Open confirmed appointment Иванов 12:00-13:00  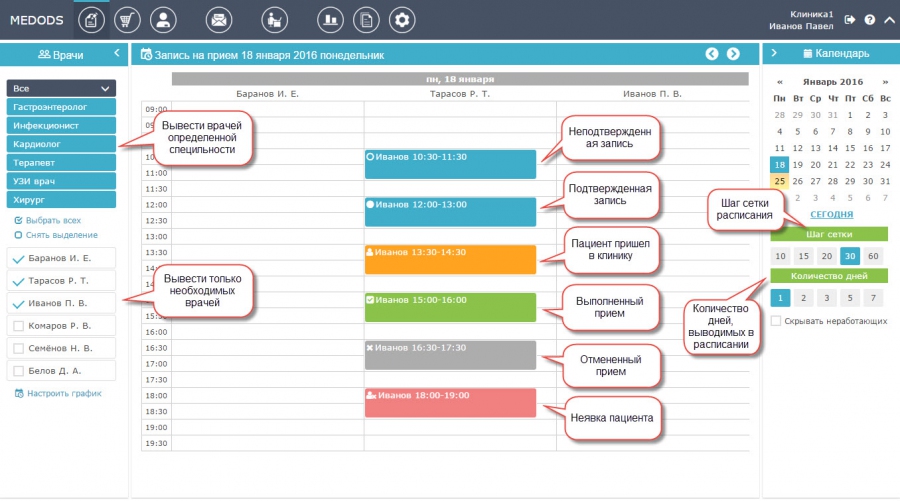[x=450, y=212]
